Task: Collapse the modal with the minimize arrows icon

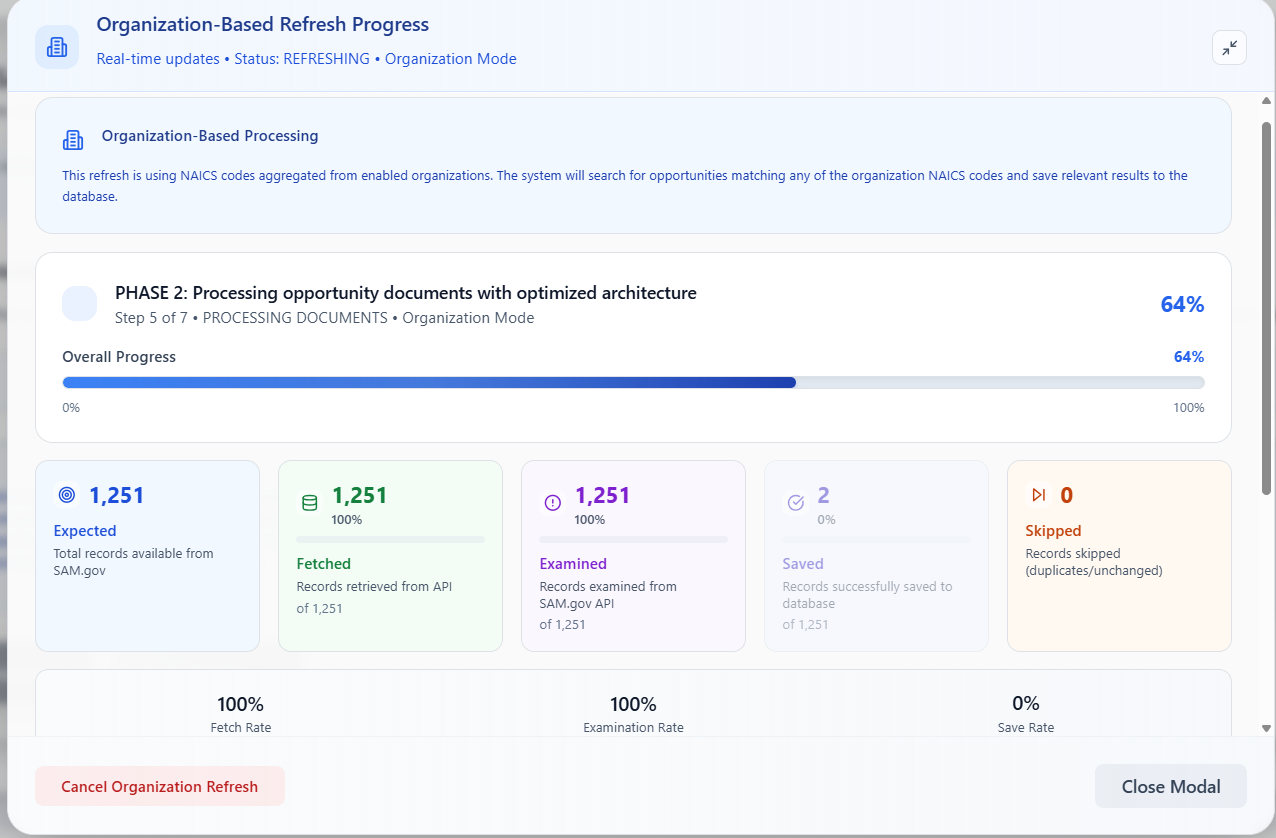Action: tap(1229, 47)
